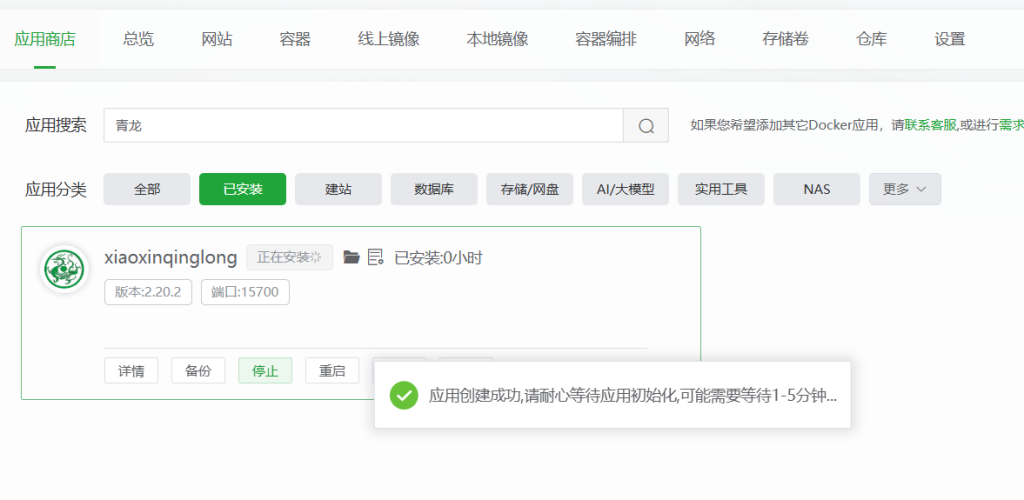Expand the 更多 category dropdown
The width and height of the screenshot is (1024, 500).
[x=904, y=189]
